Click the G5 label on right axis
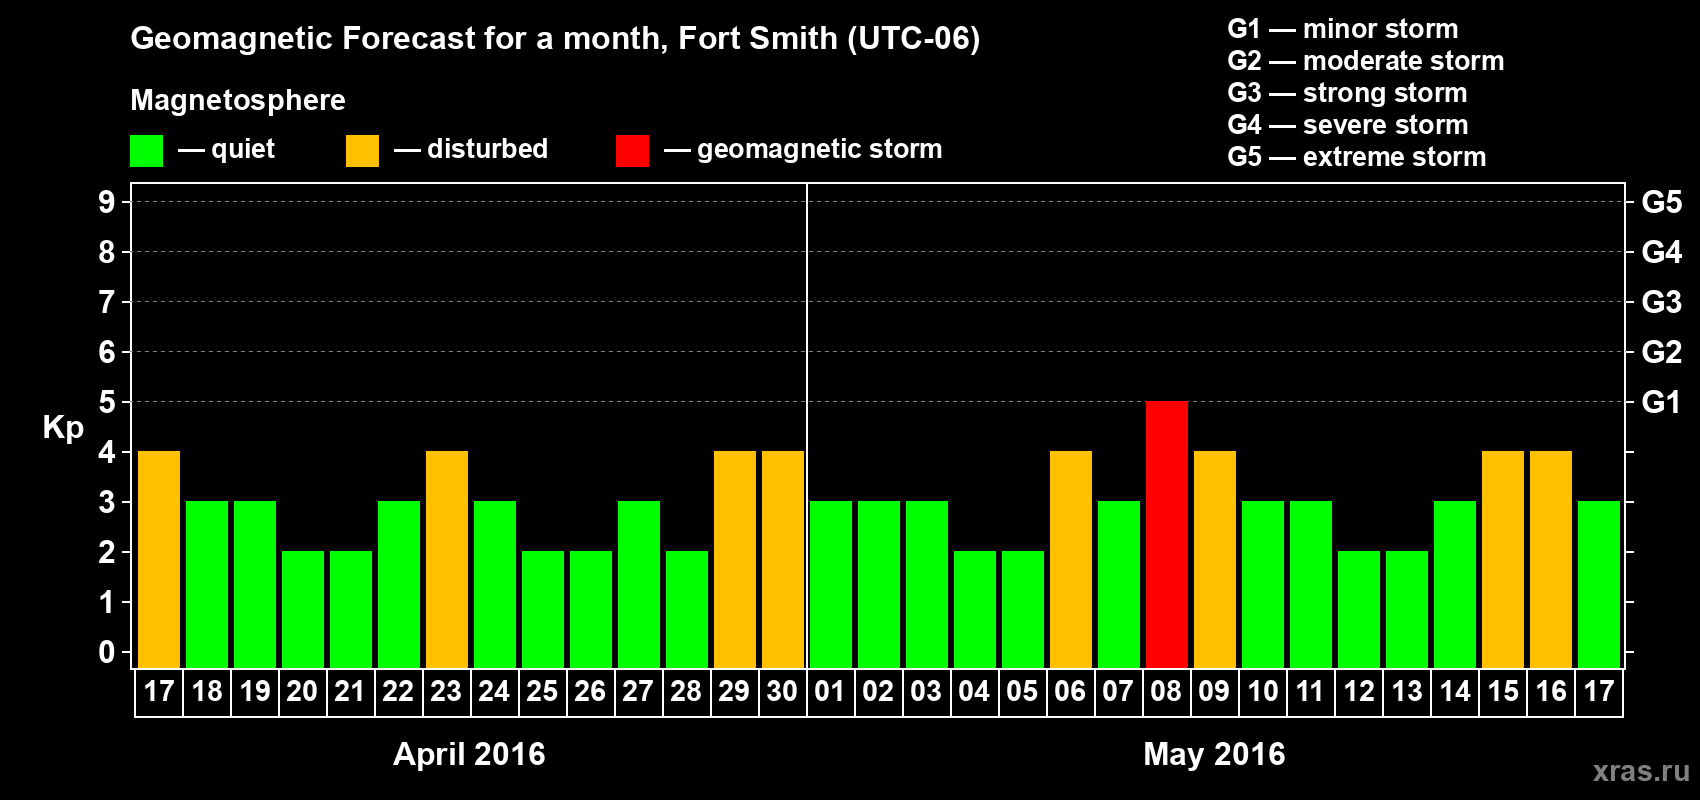Image resolution: width=1700 pixels, height=800 pixels. 1662,202
